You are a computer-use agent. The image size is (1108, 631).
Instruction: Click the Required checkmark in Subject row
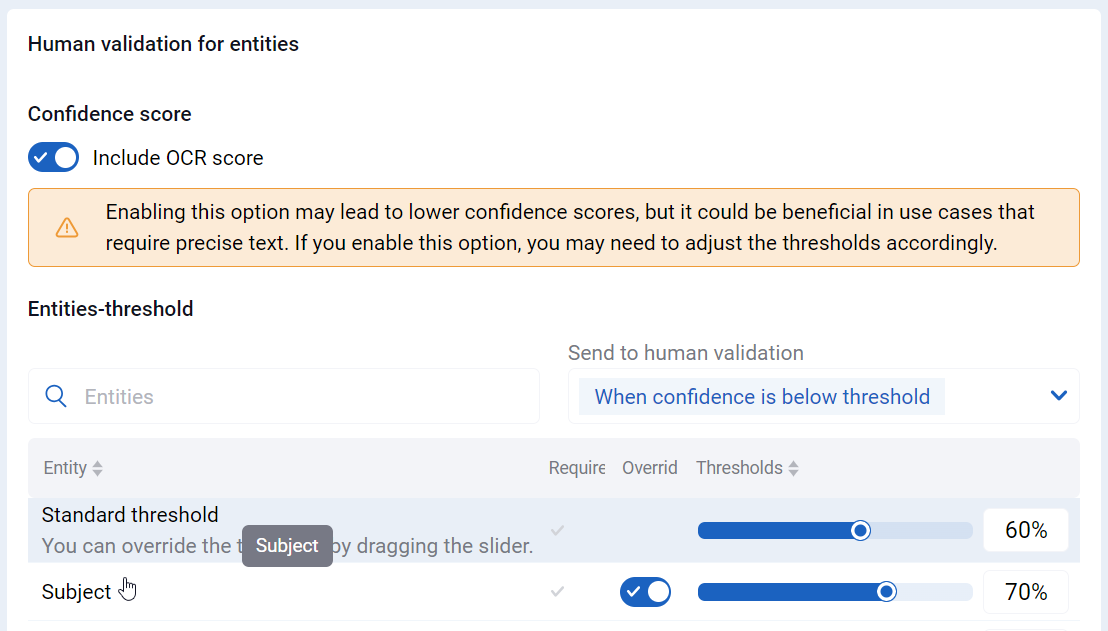[x=558, y=591]
